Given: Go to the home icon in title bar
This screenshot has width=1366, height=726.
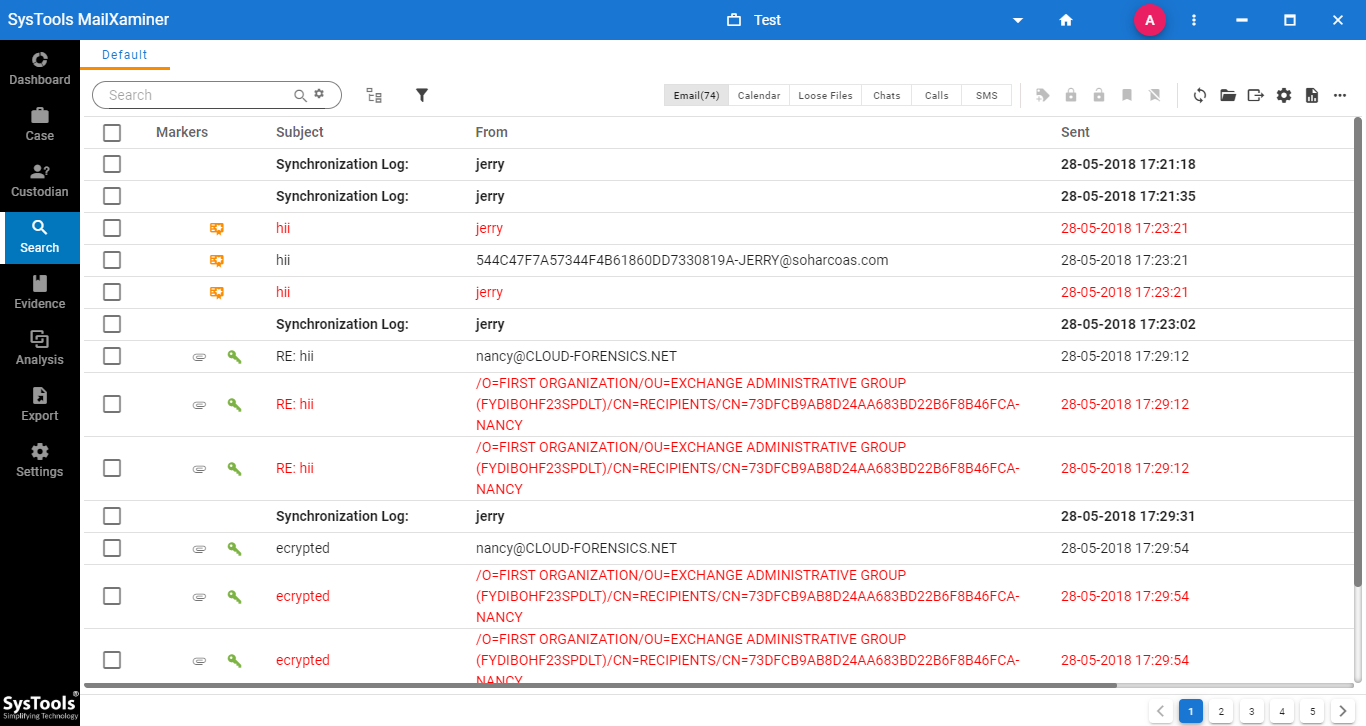Looking at the screenshot, I should click(x=1066, y=20).
